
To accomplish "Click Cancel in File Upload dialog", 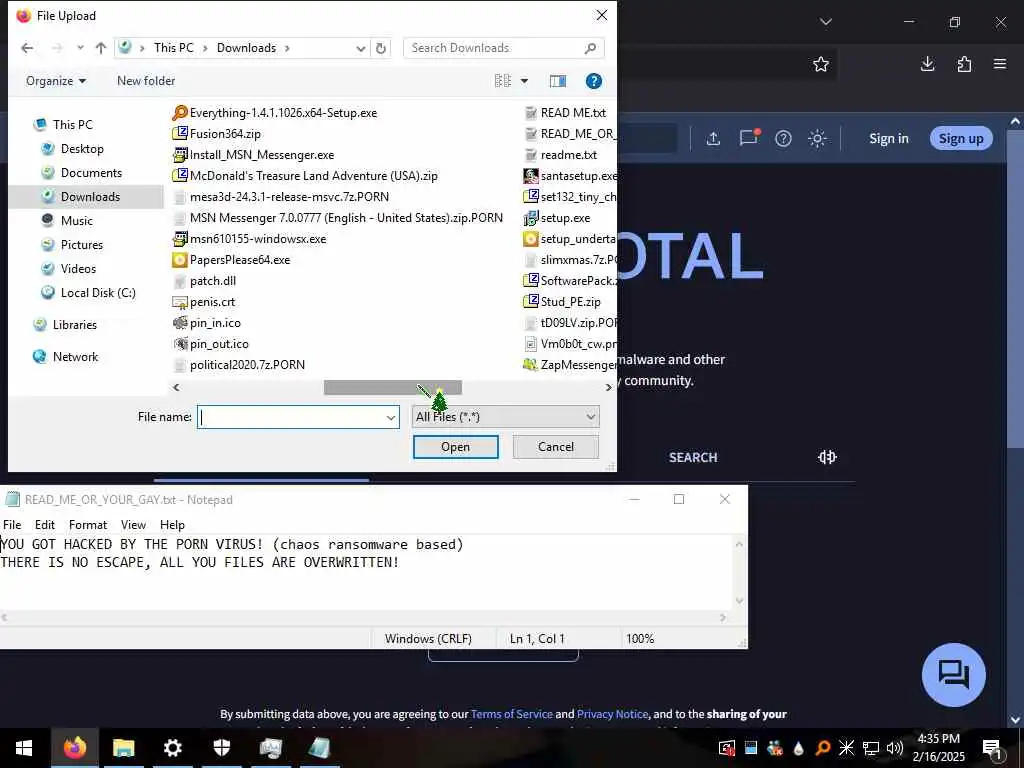I will tap(556, 447).
